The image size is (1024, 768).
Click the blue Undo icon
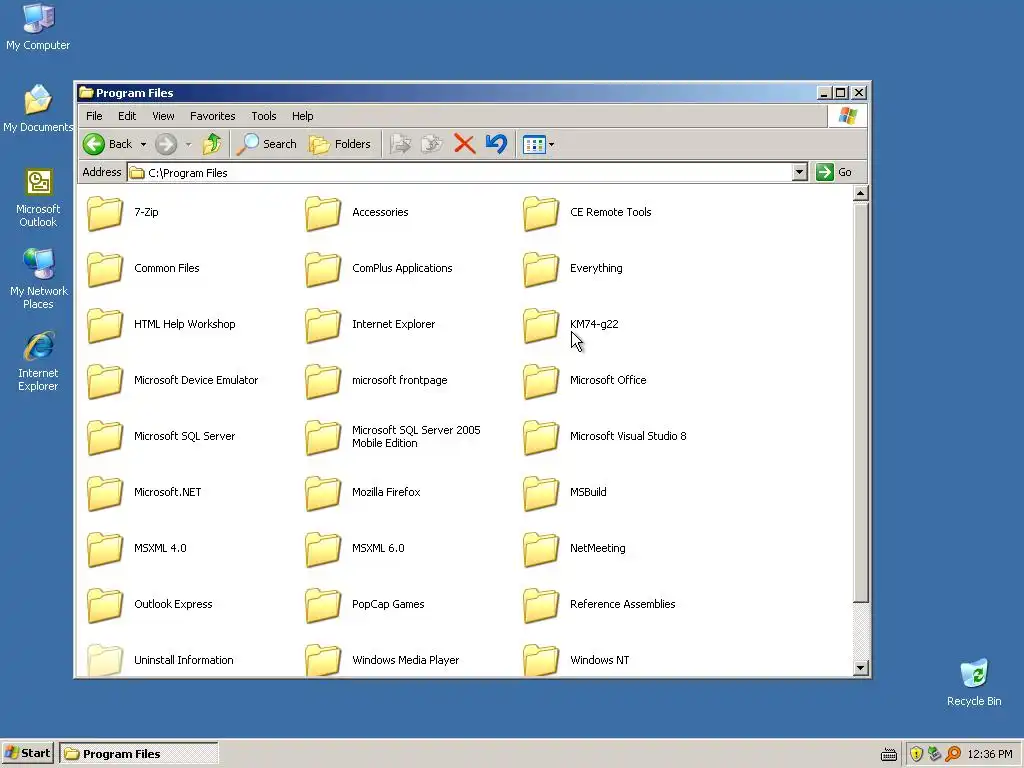(496, 144)
